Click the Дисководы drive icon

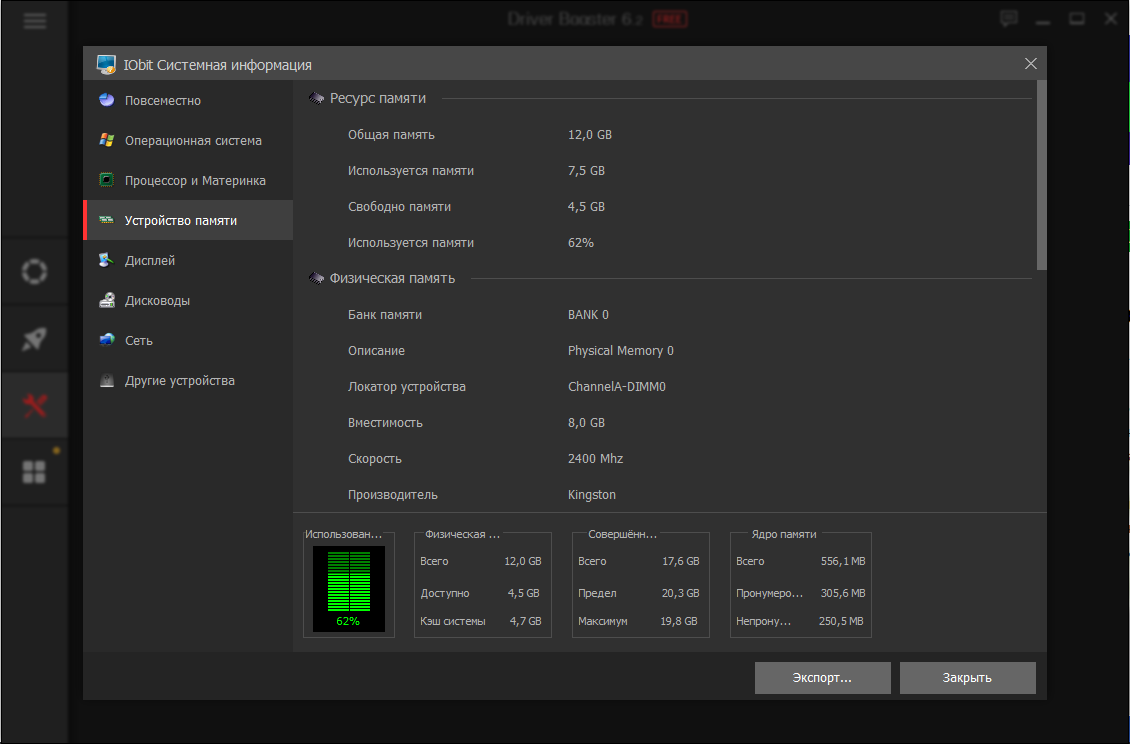pyautogui.click(x=106, y=300)
